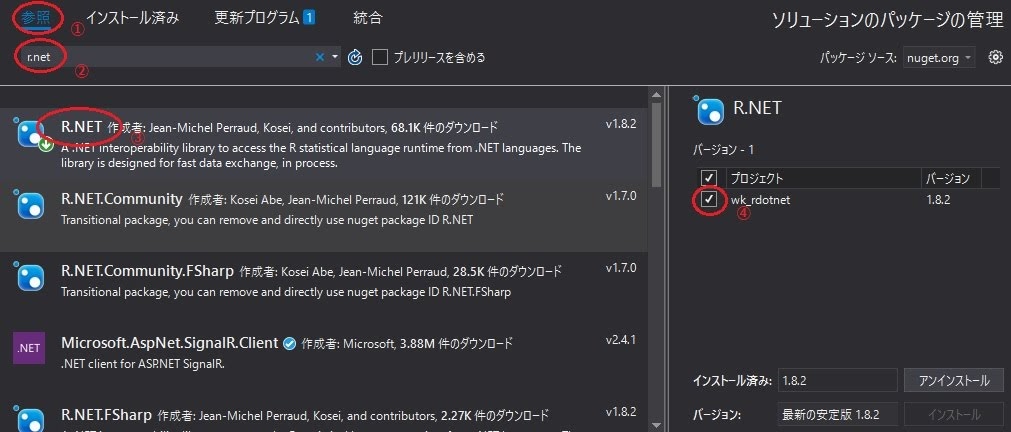Click the scroll up arrow of package list
The height and width of the screenshot is (432, 1011).
(x=656, y=95)
